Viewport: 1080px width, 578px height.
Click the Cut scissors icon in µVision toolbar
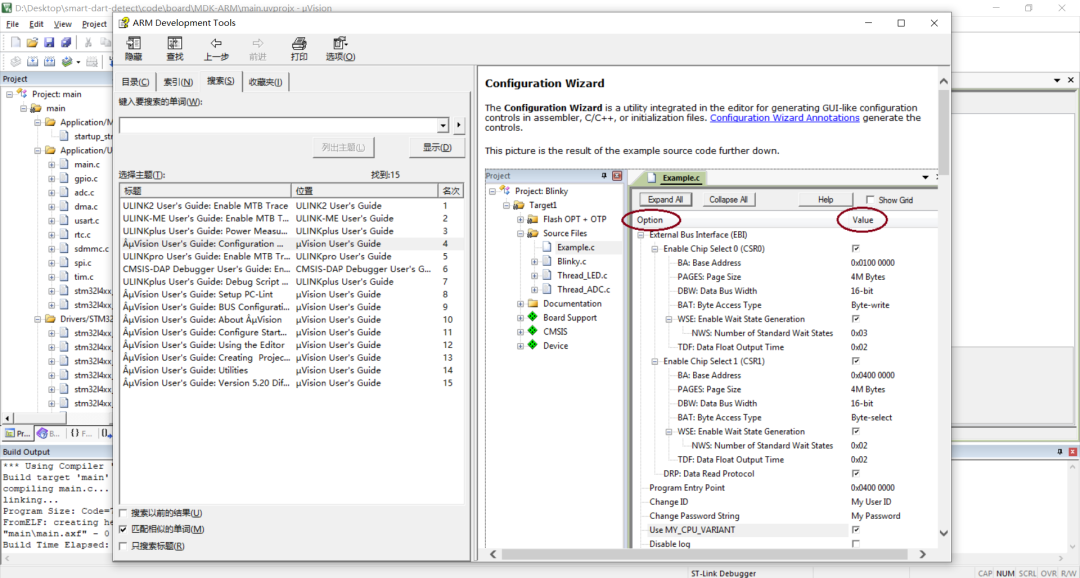(88, 43)
